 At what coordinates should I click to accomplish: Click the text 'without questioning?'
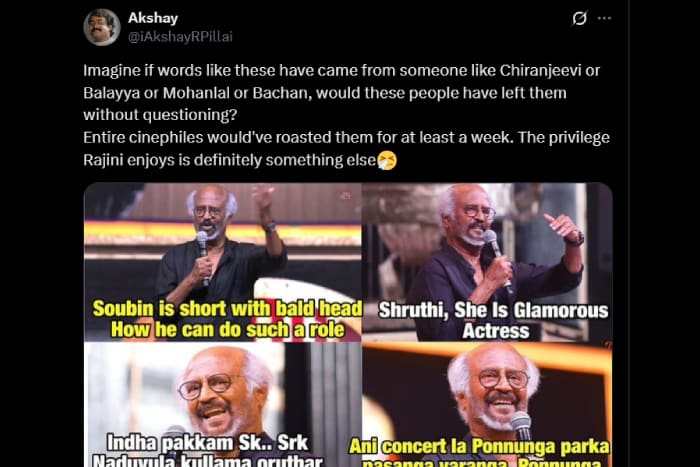click(x=160, y=115)
